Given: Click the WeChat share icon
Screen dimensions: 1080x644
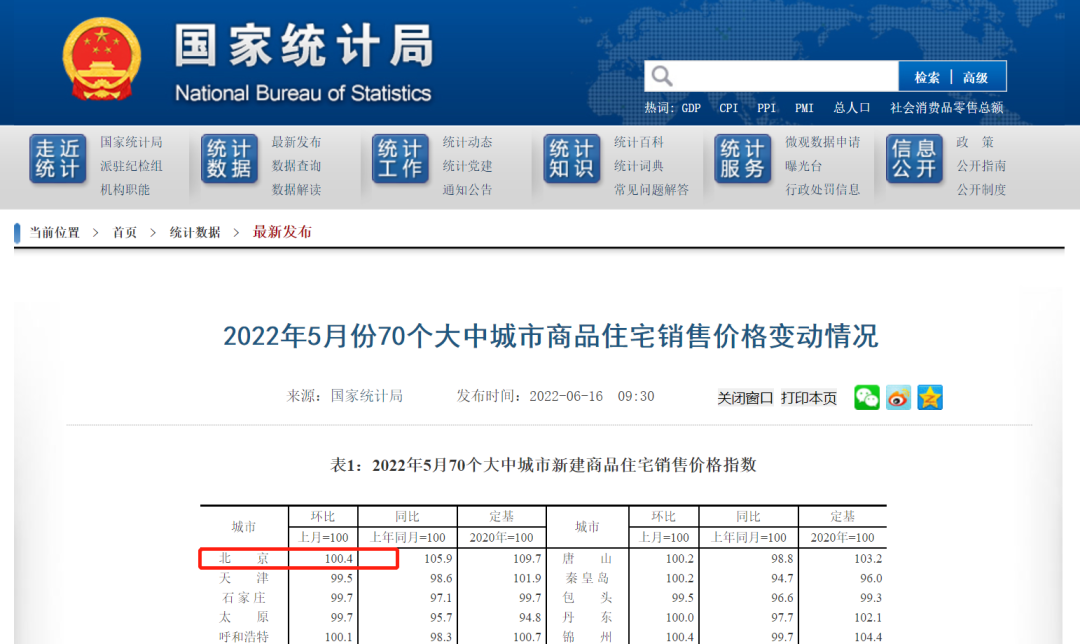Looking at the screenshot, I should point(866,397).
